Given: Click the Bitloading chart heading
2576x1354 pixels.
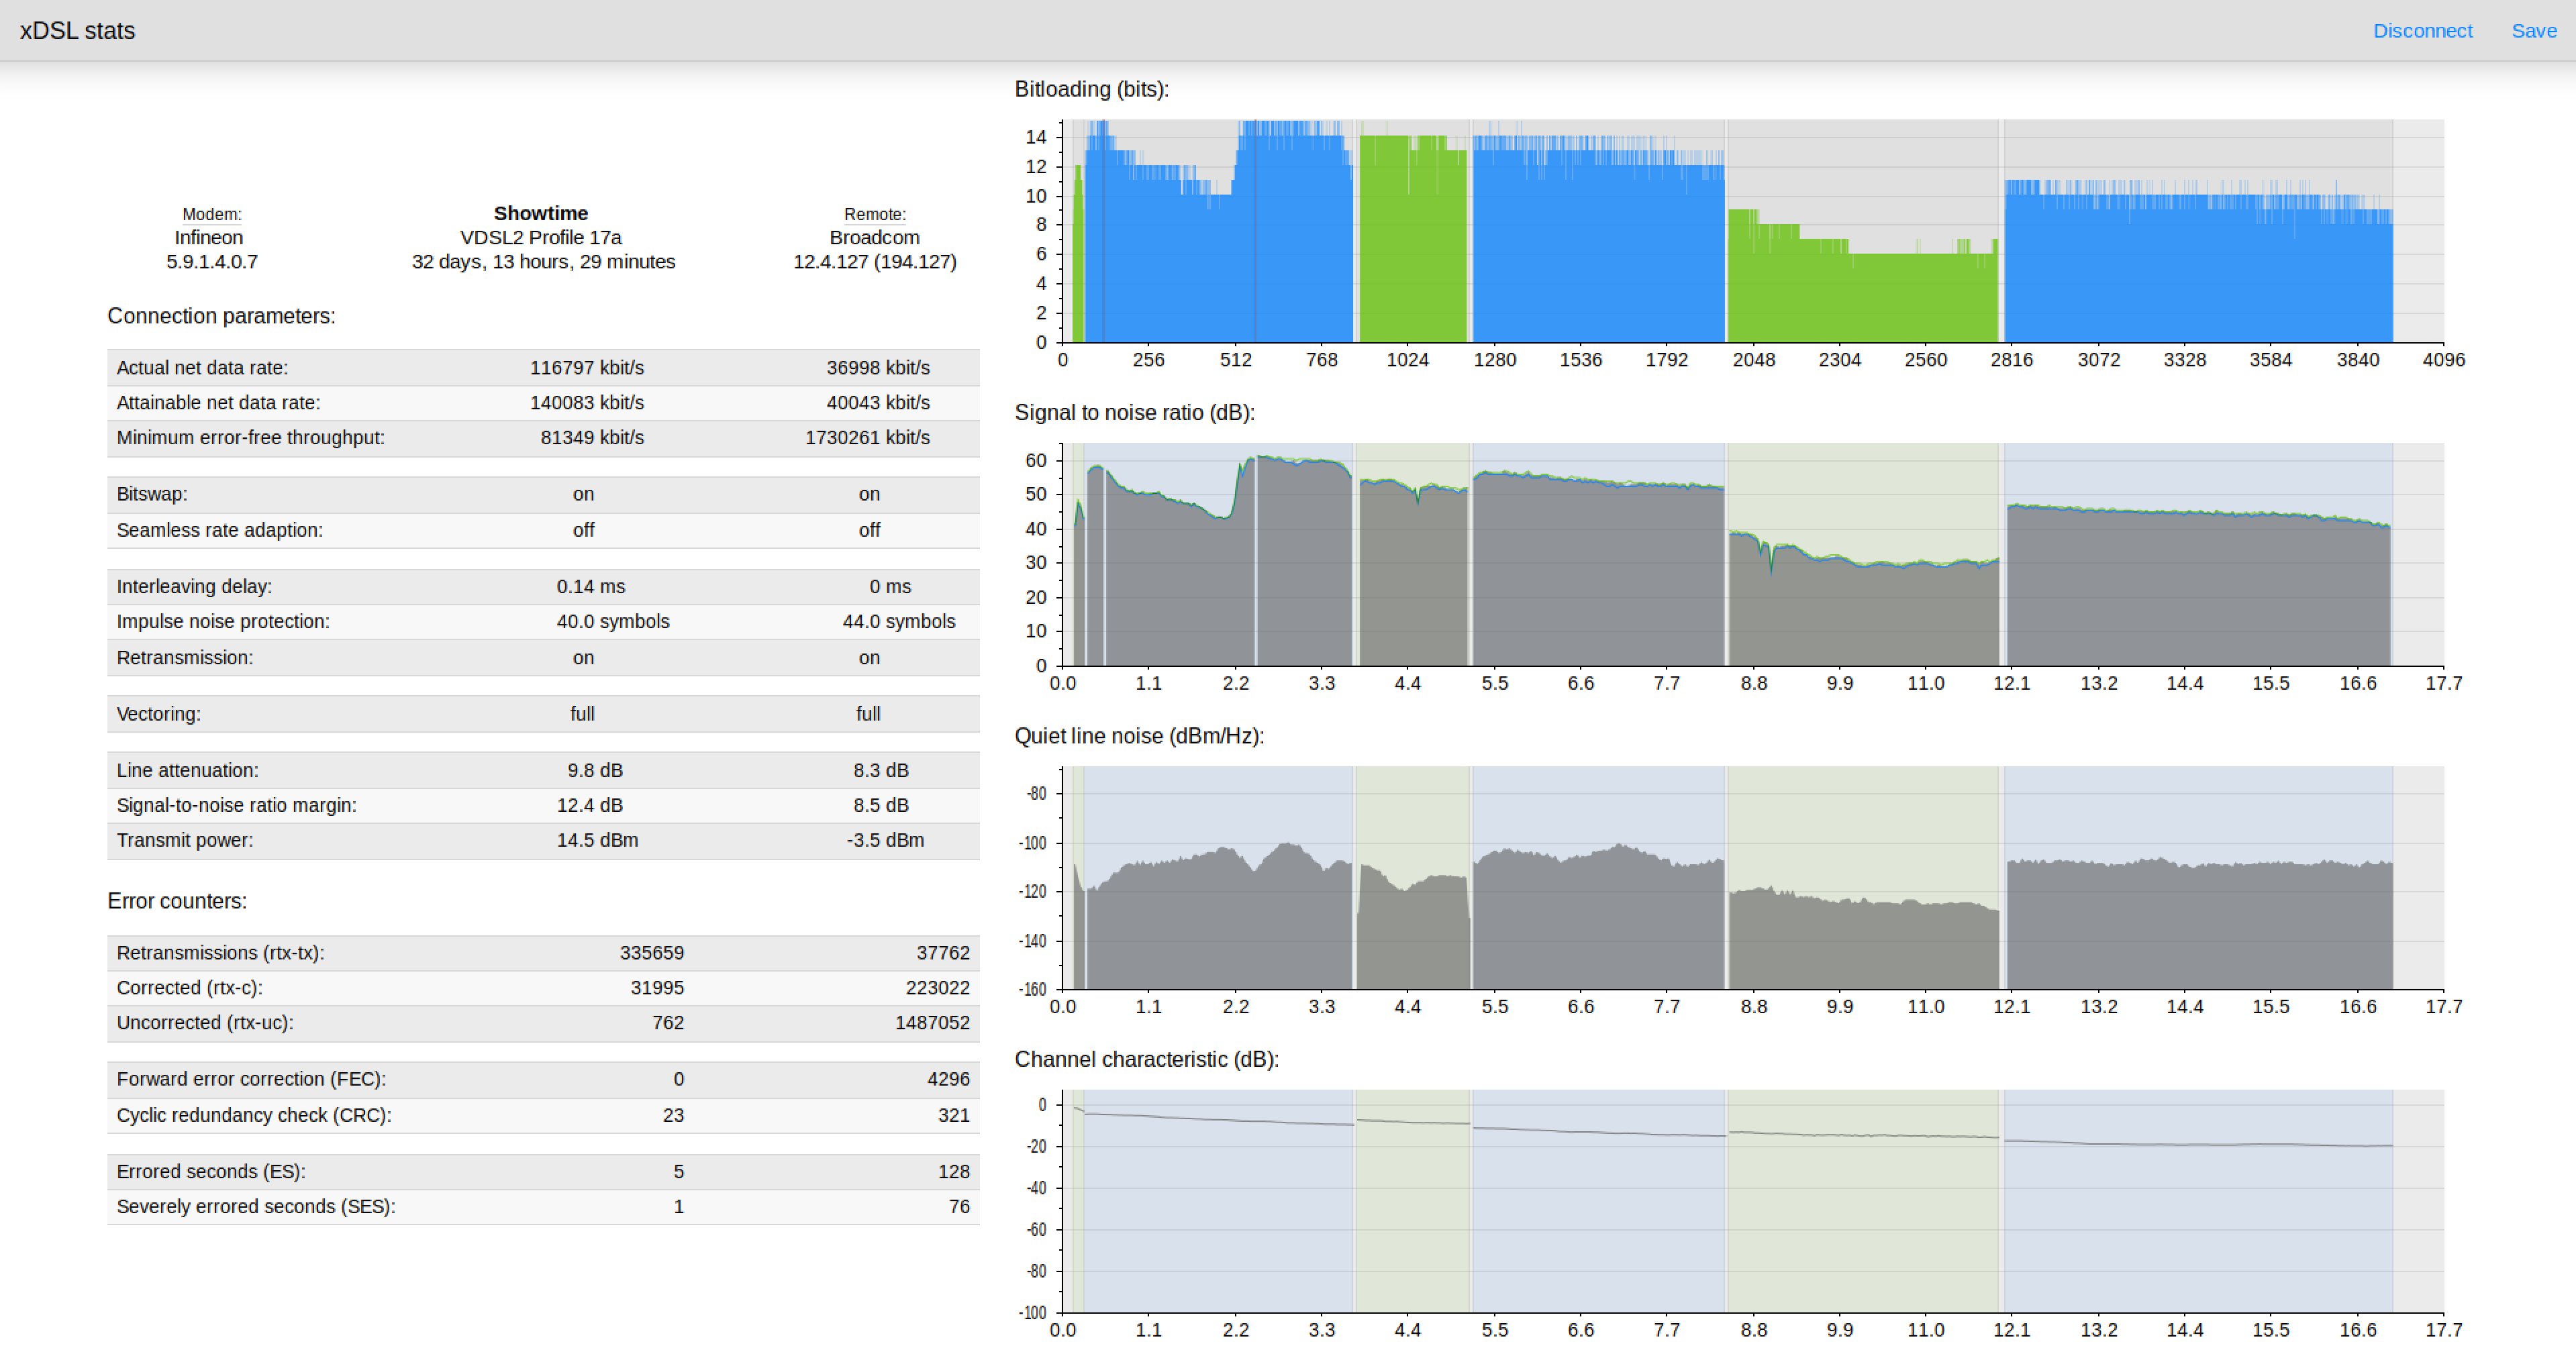Looking at the screenshot, I should tap(1091, 89).
